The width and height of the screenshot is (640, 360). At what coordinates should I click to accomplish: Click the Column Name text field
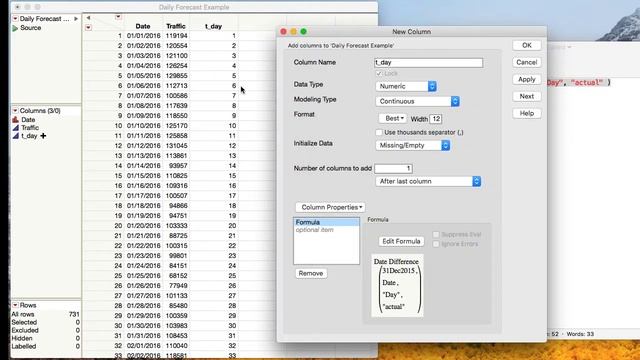429,62
